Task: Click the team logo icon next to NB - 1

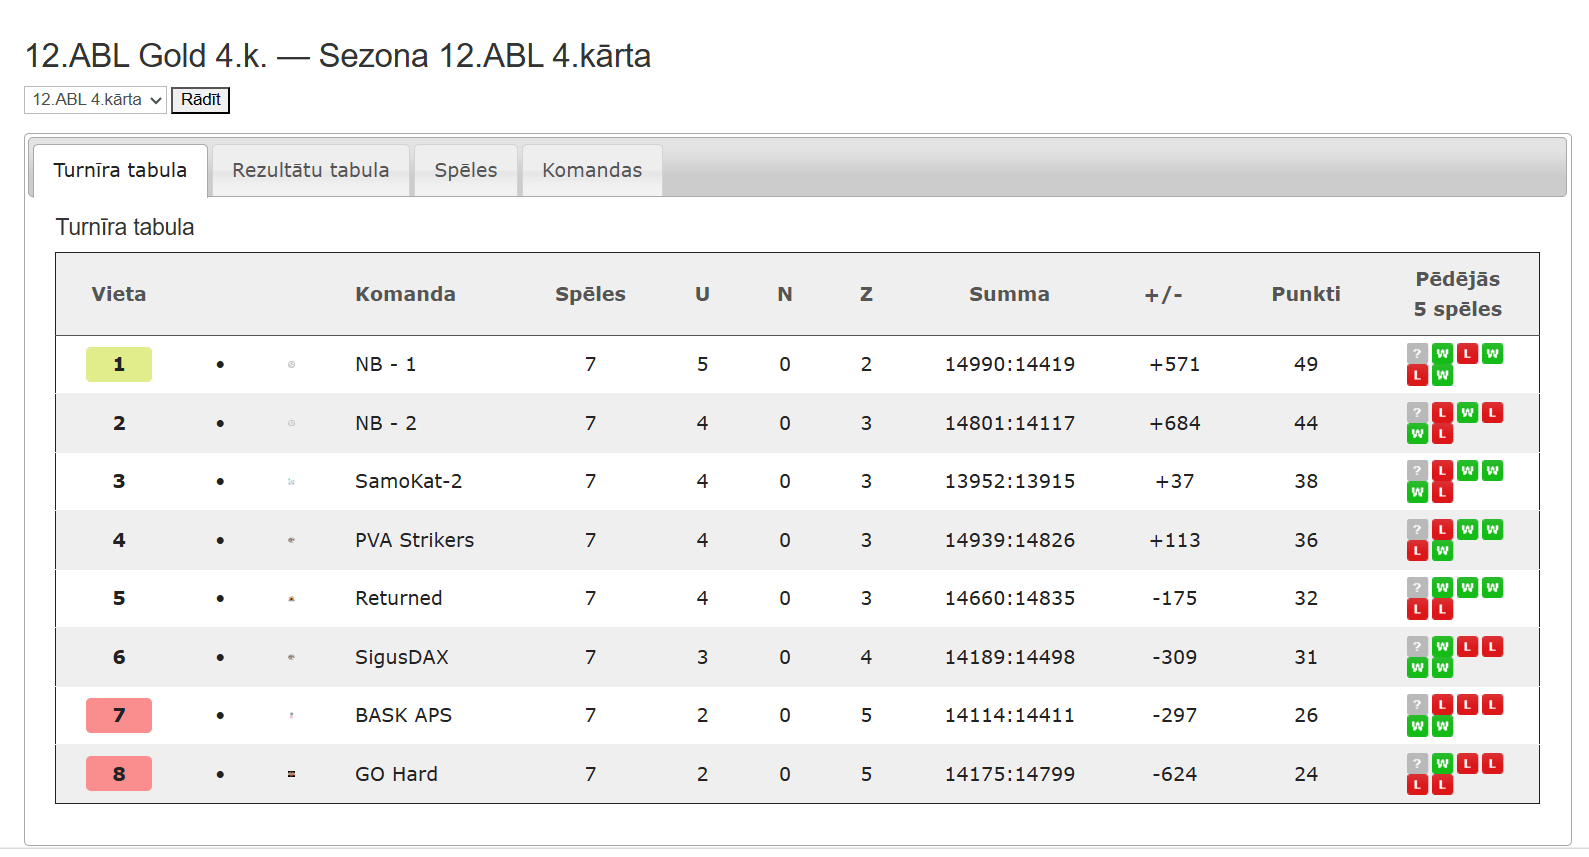Action: 291,365
